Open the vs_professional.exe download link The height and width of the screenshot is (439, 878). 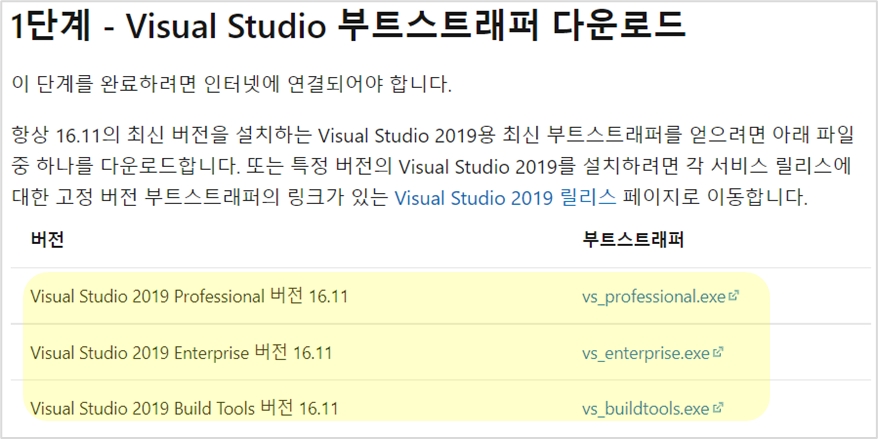coord(654,296)
